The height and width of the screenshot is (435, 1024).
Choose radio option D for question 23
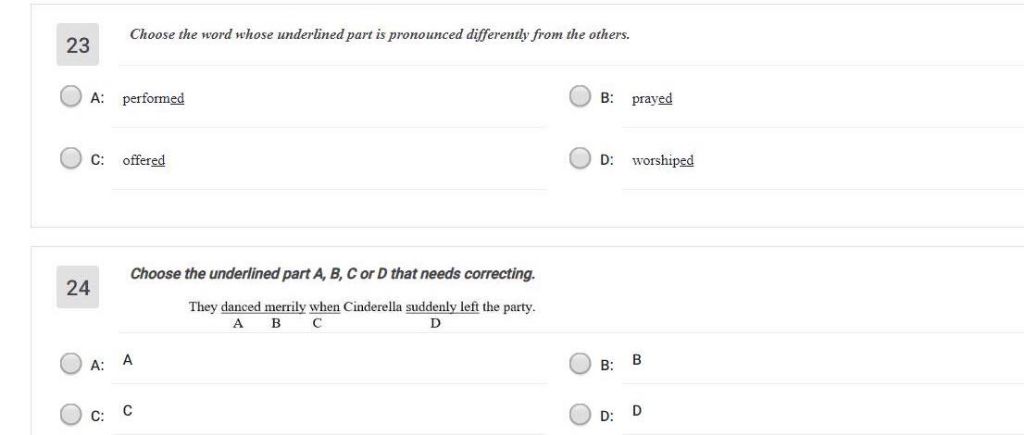pos(580,159)
